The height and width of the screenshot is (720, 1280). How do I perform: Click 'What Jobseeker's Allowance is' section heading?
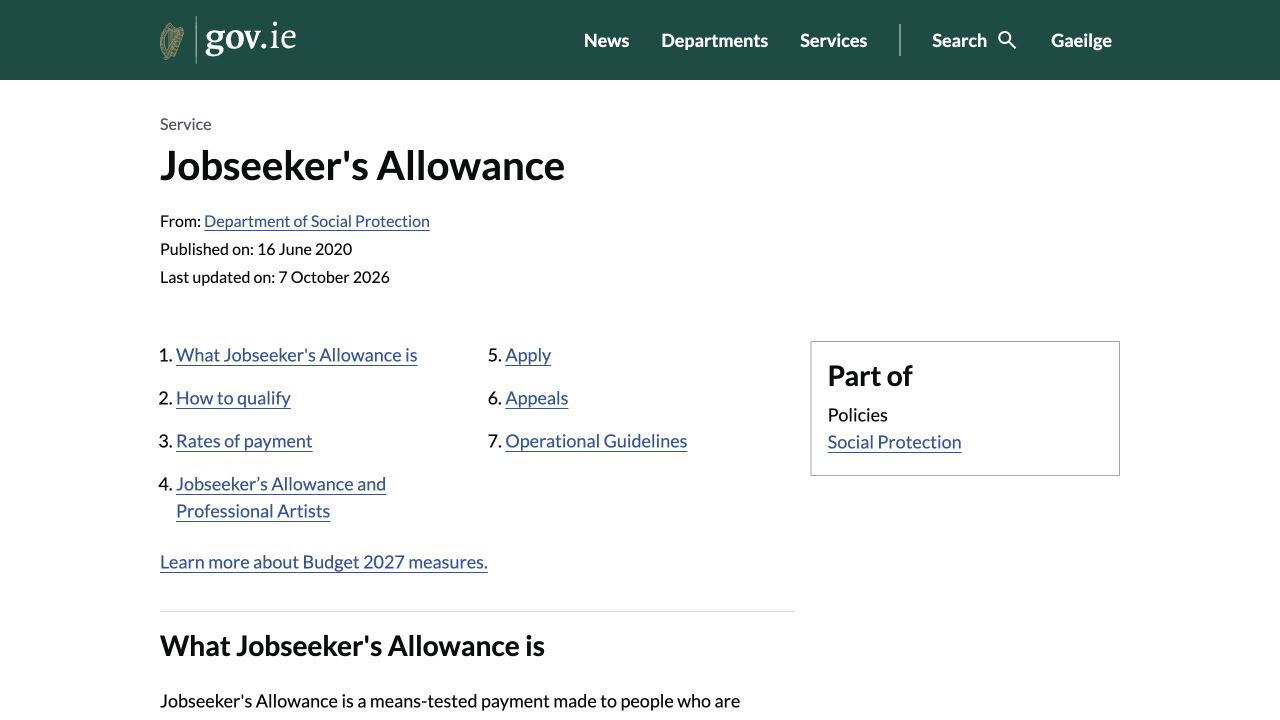click(x=352, y=646)
